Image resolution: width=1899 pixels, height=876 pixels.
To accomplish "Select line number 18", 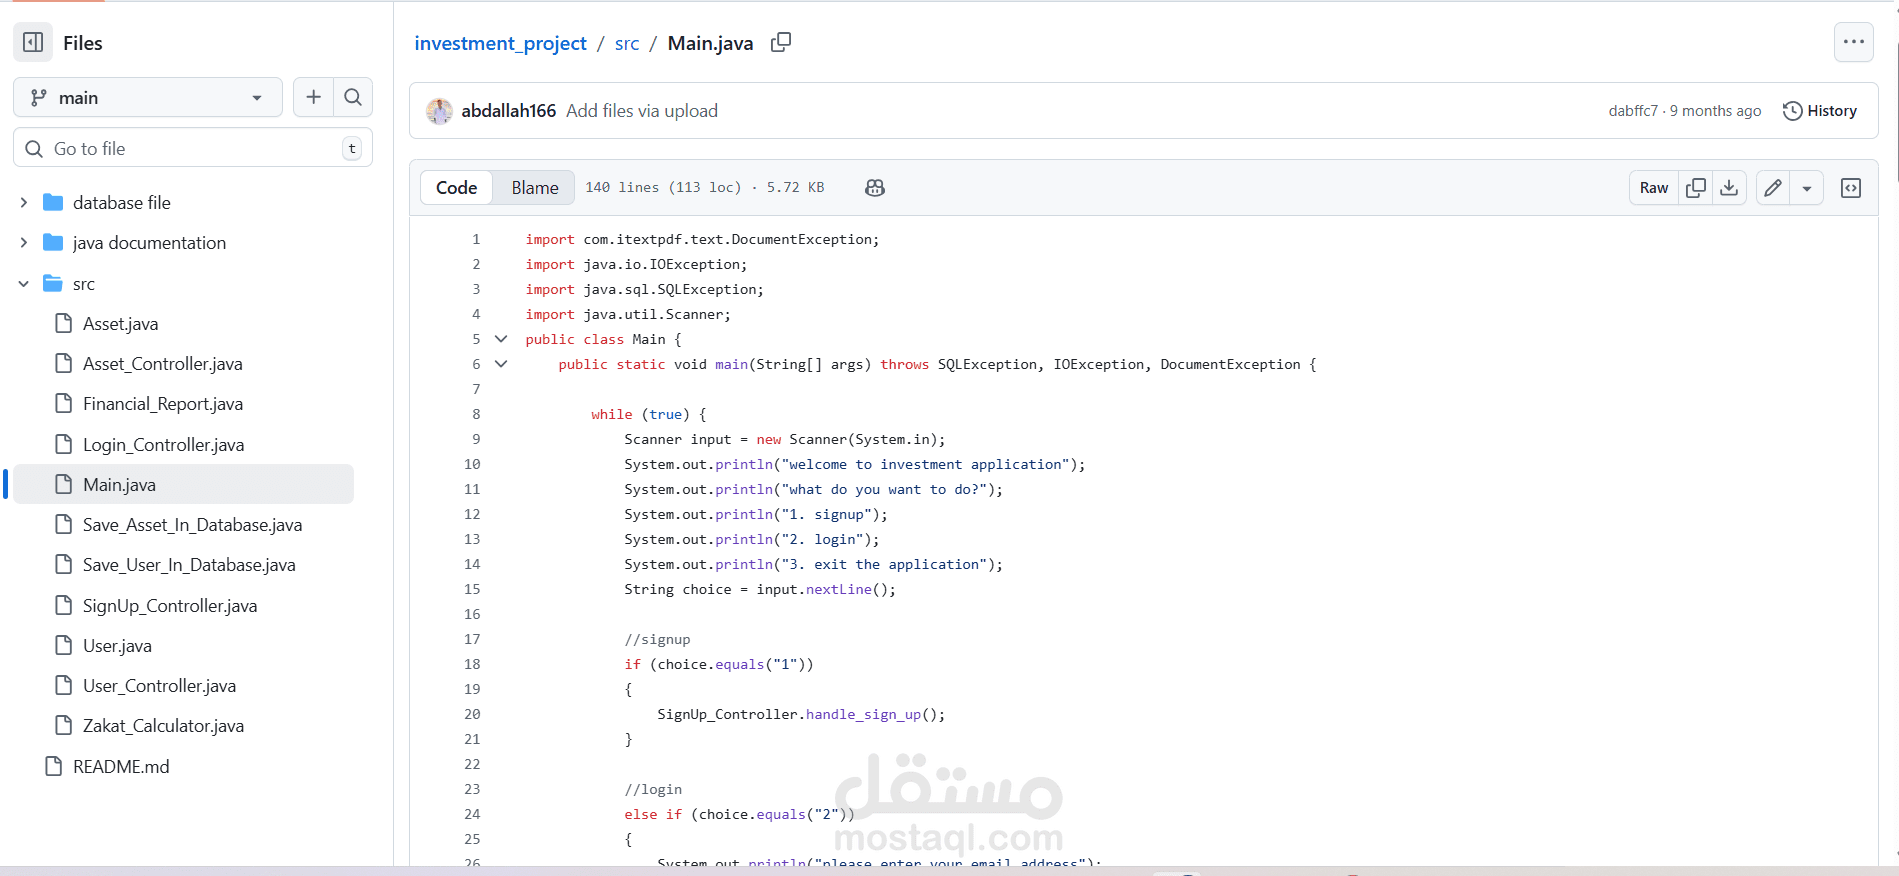I will pyautogui.click(x=472, y=664).
